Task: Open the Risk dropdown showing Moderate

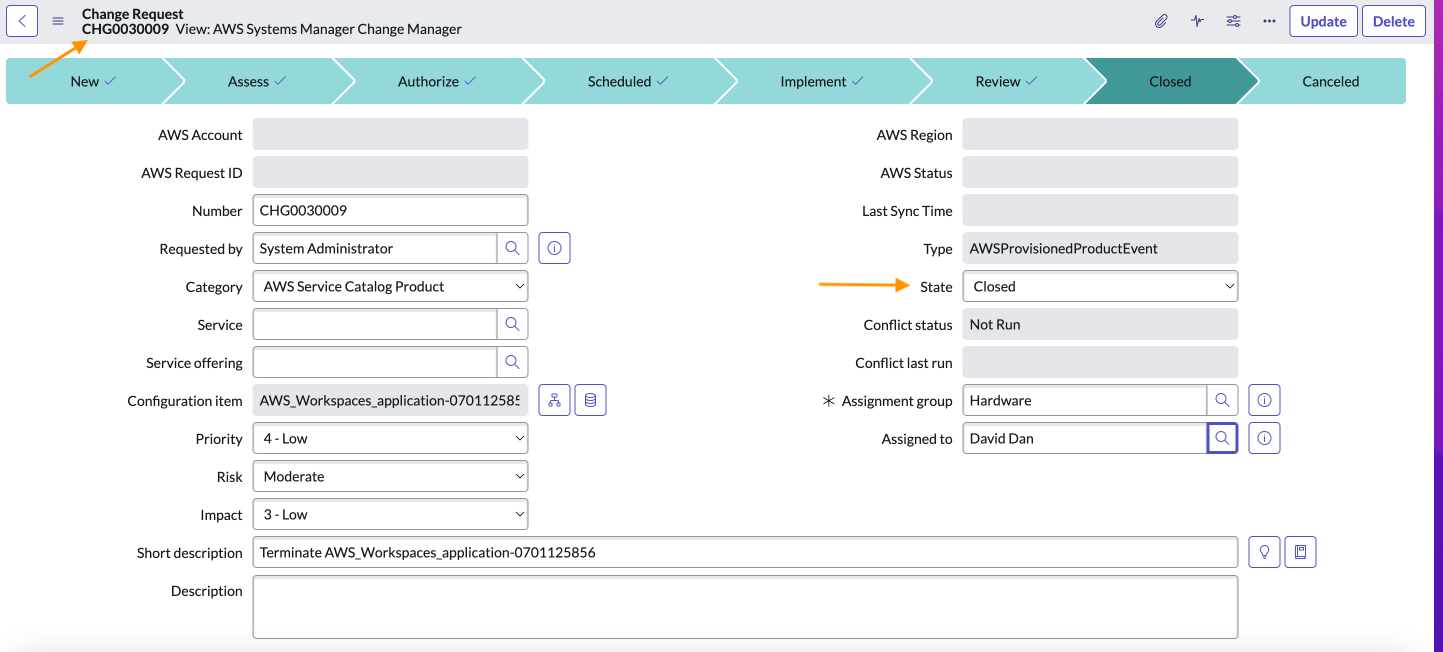Action: point(390,475)
